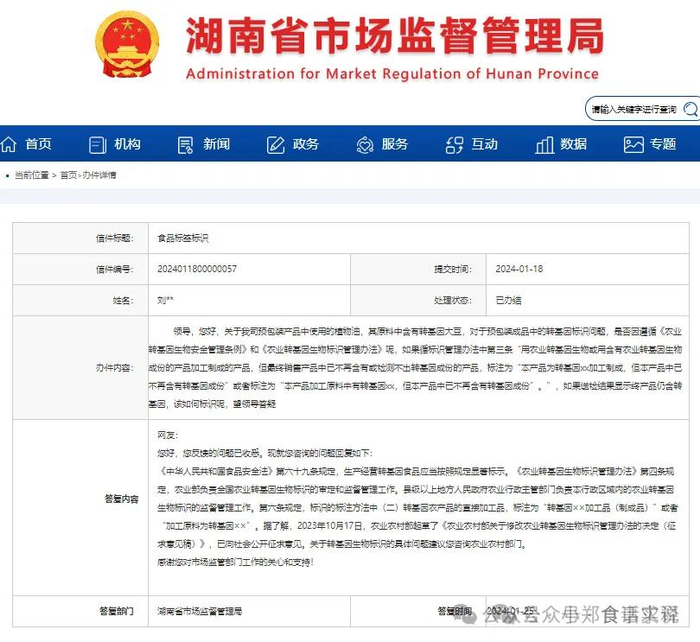This screenshot has height=642, width=700.
Task: Click the closing line 感谢您对市场监管部门工作的关心和支持
Action: [x=235, y=562]
